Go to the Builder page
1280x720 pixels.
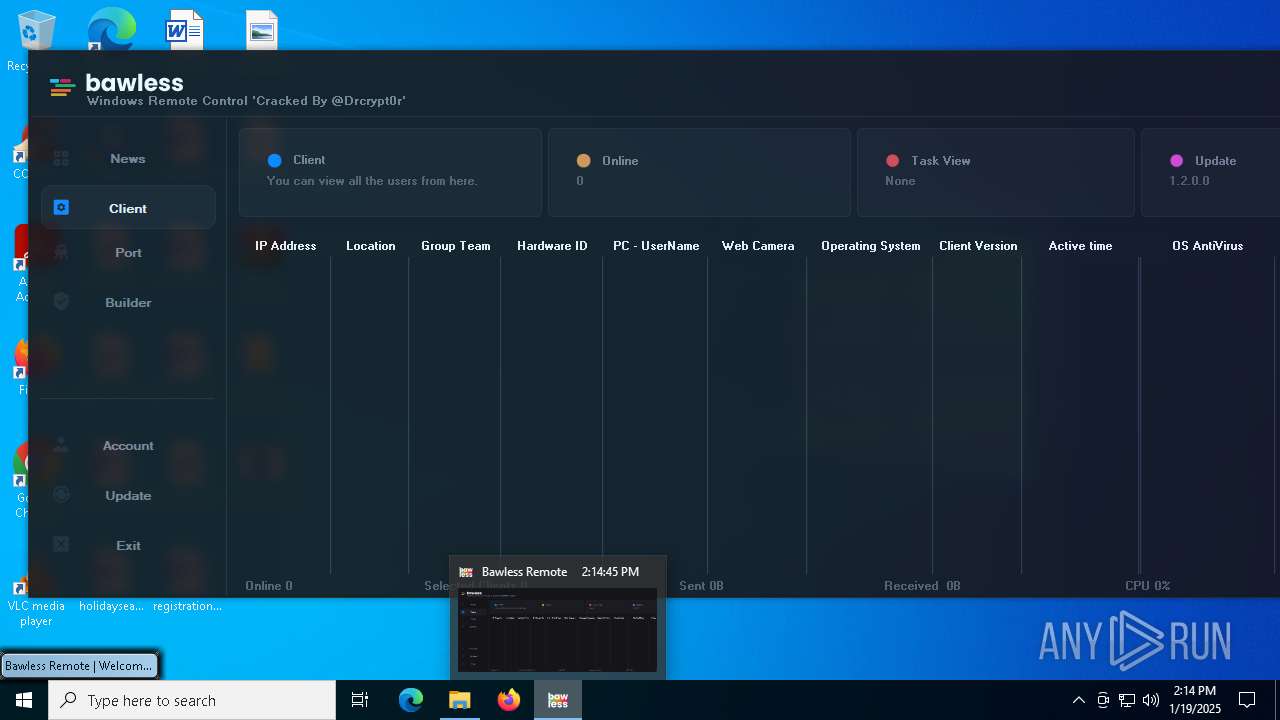(x=128, y=302)
